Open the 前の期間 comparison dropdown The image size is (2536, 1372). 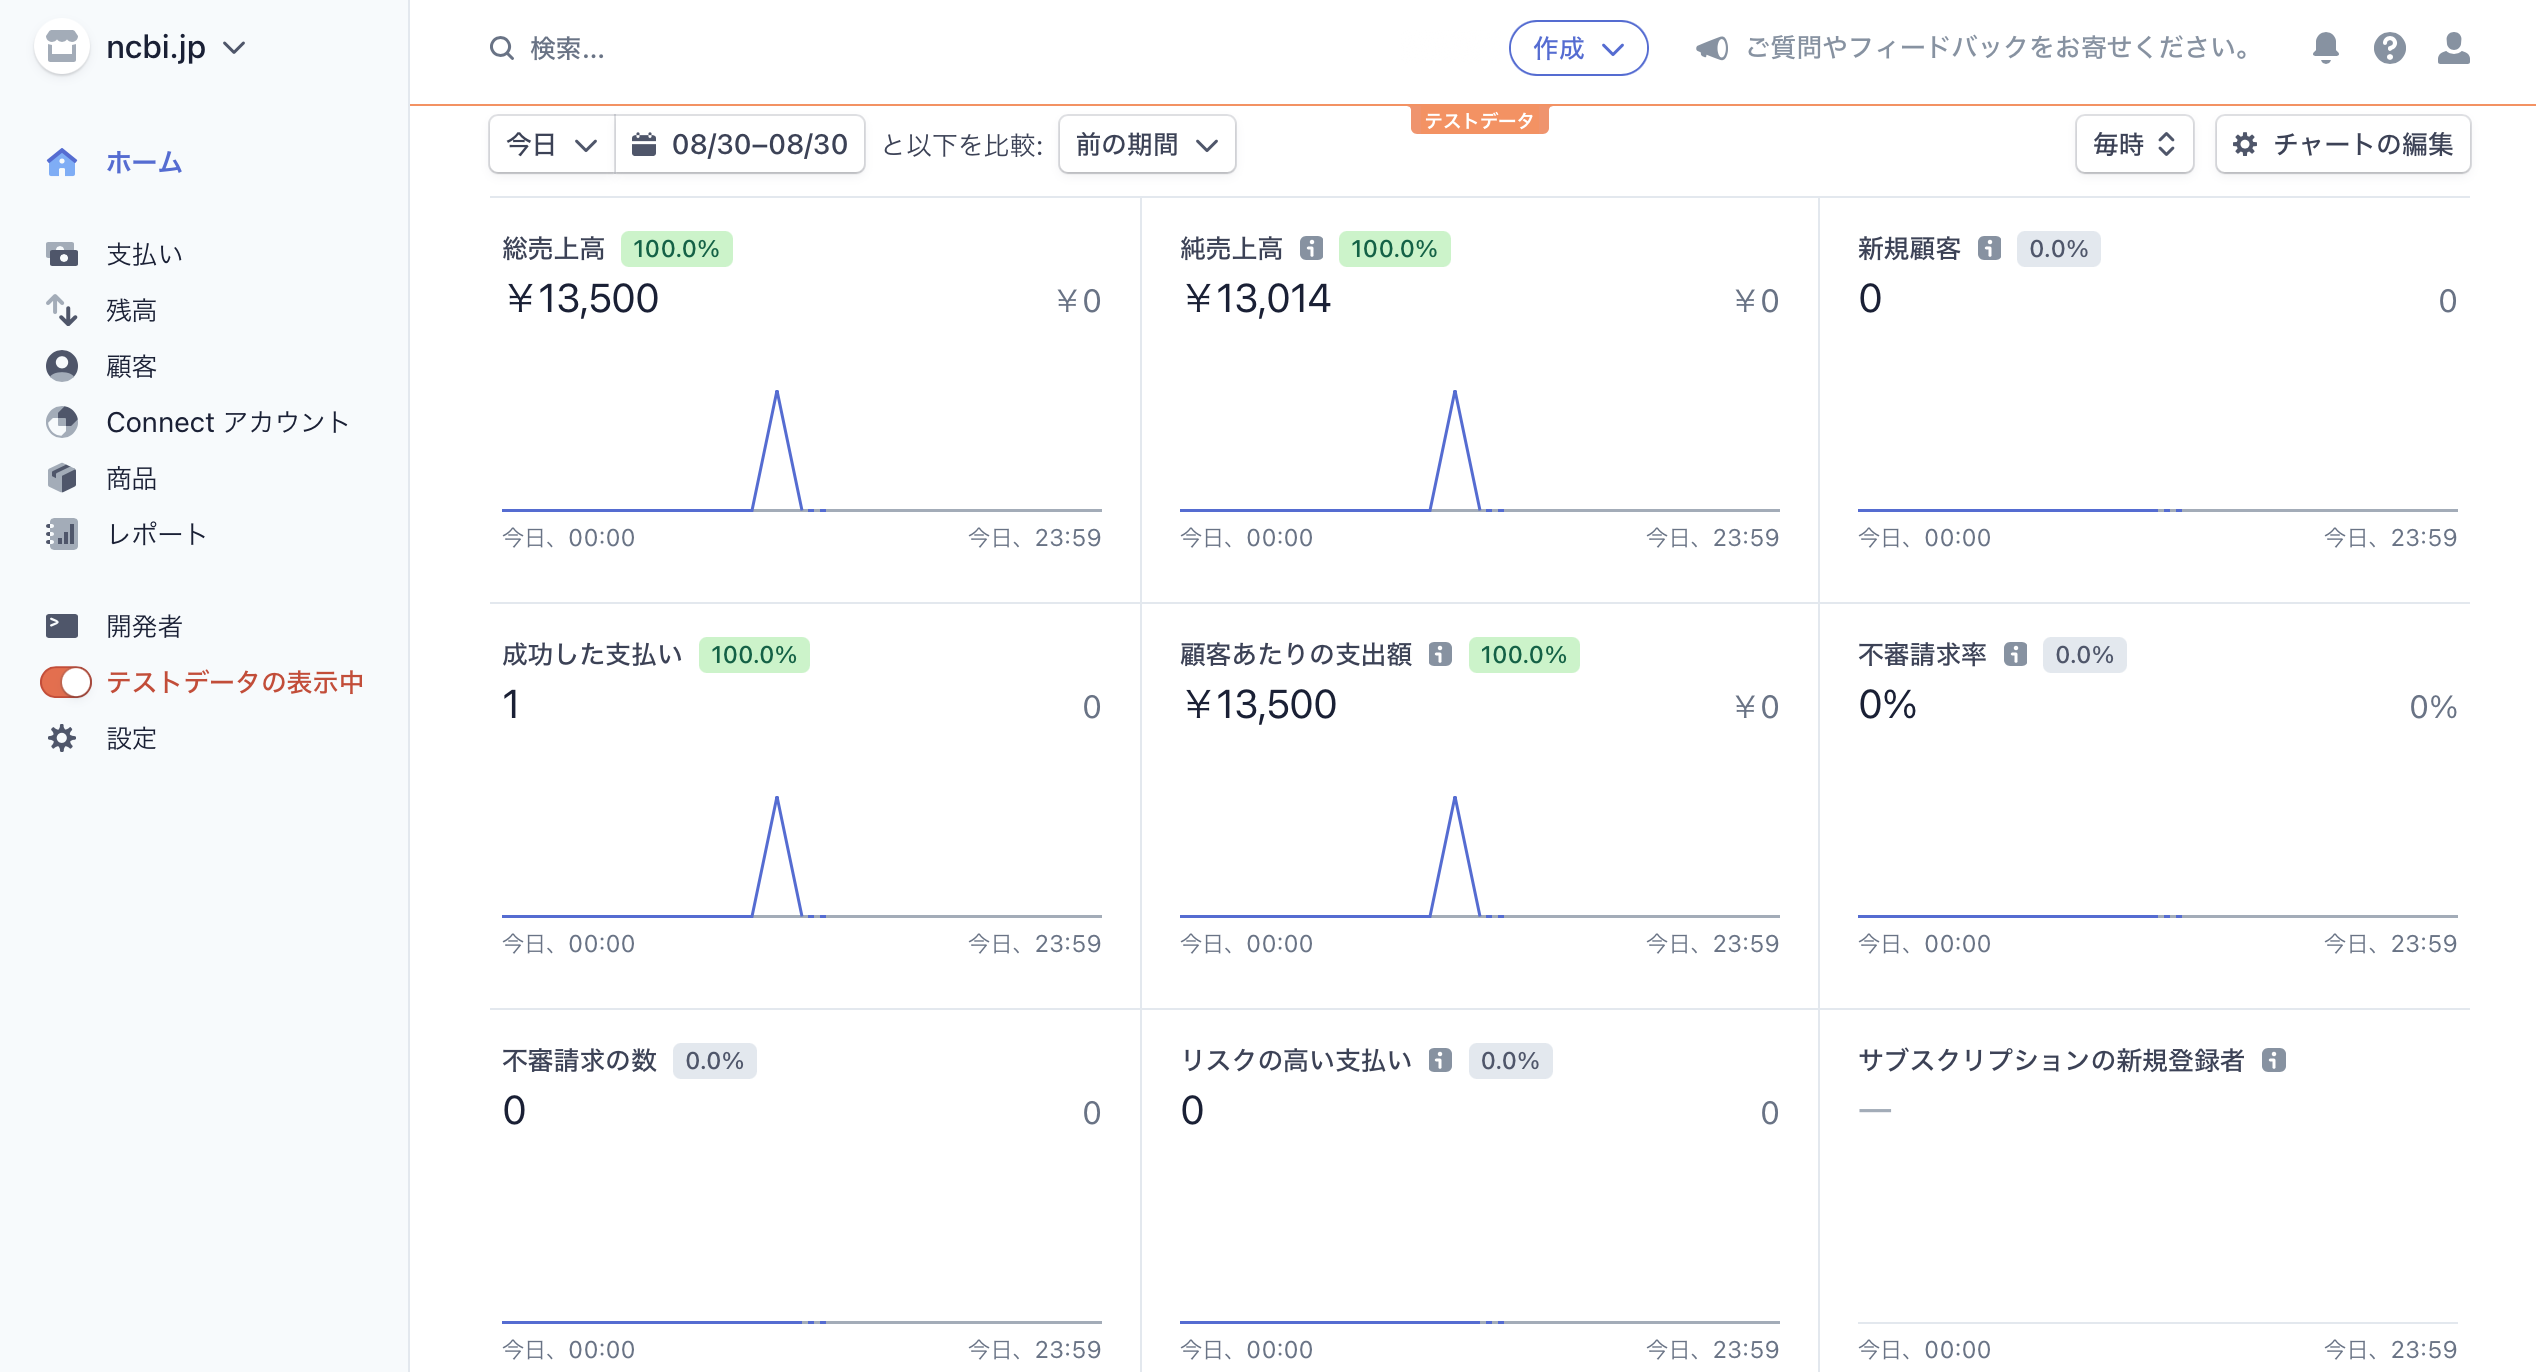pos(1145,144)
